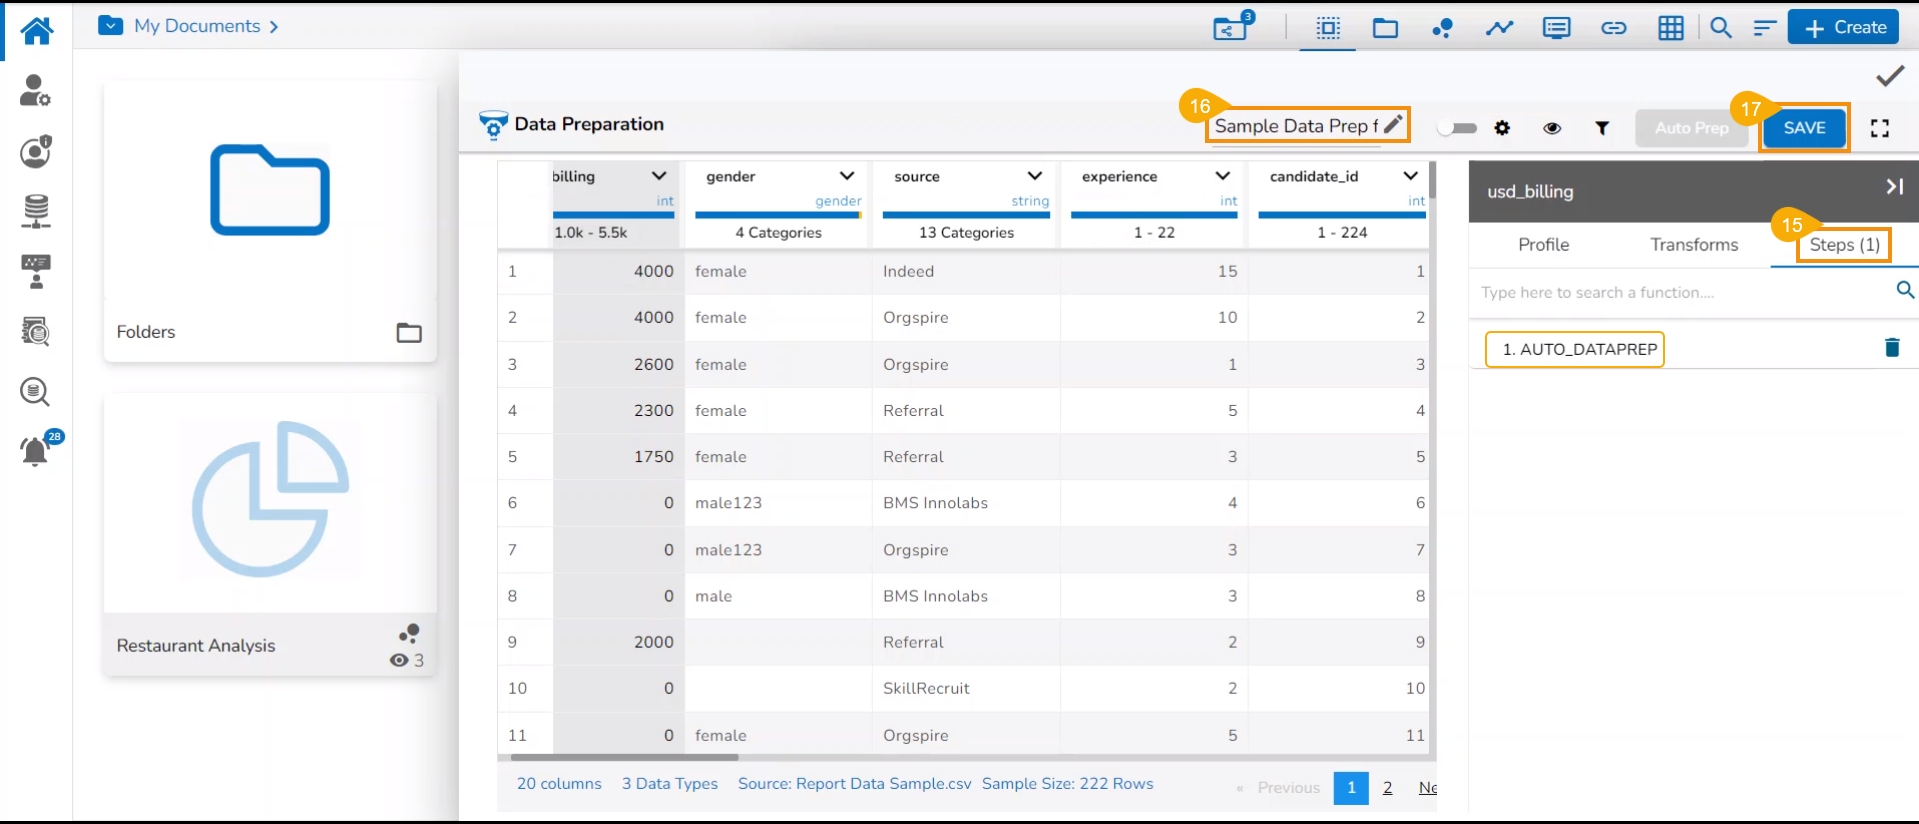Click the filter funnel icon

click(x=1602, y=128)
